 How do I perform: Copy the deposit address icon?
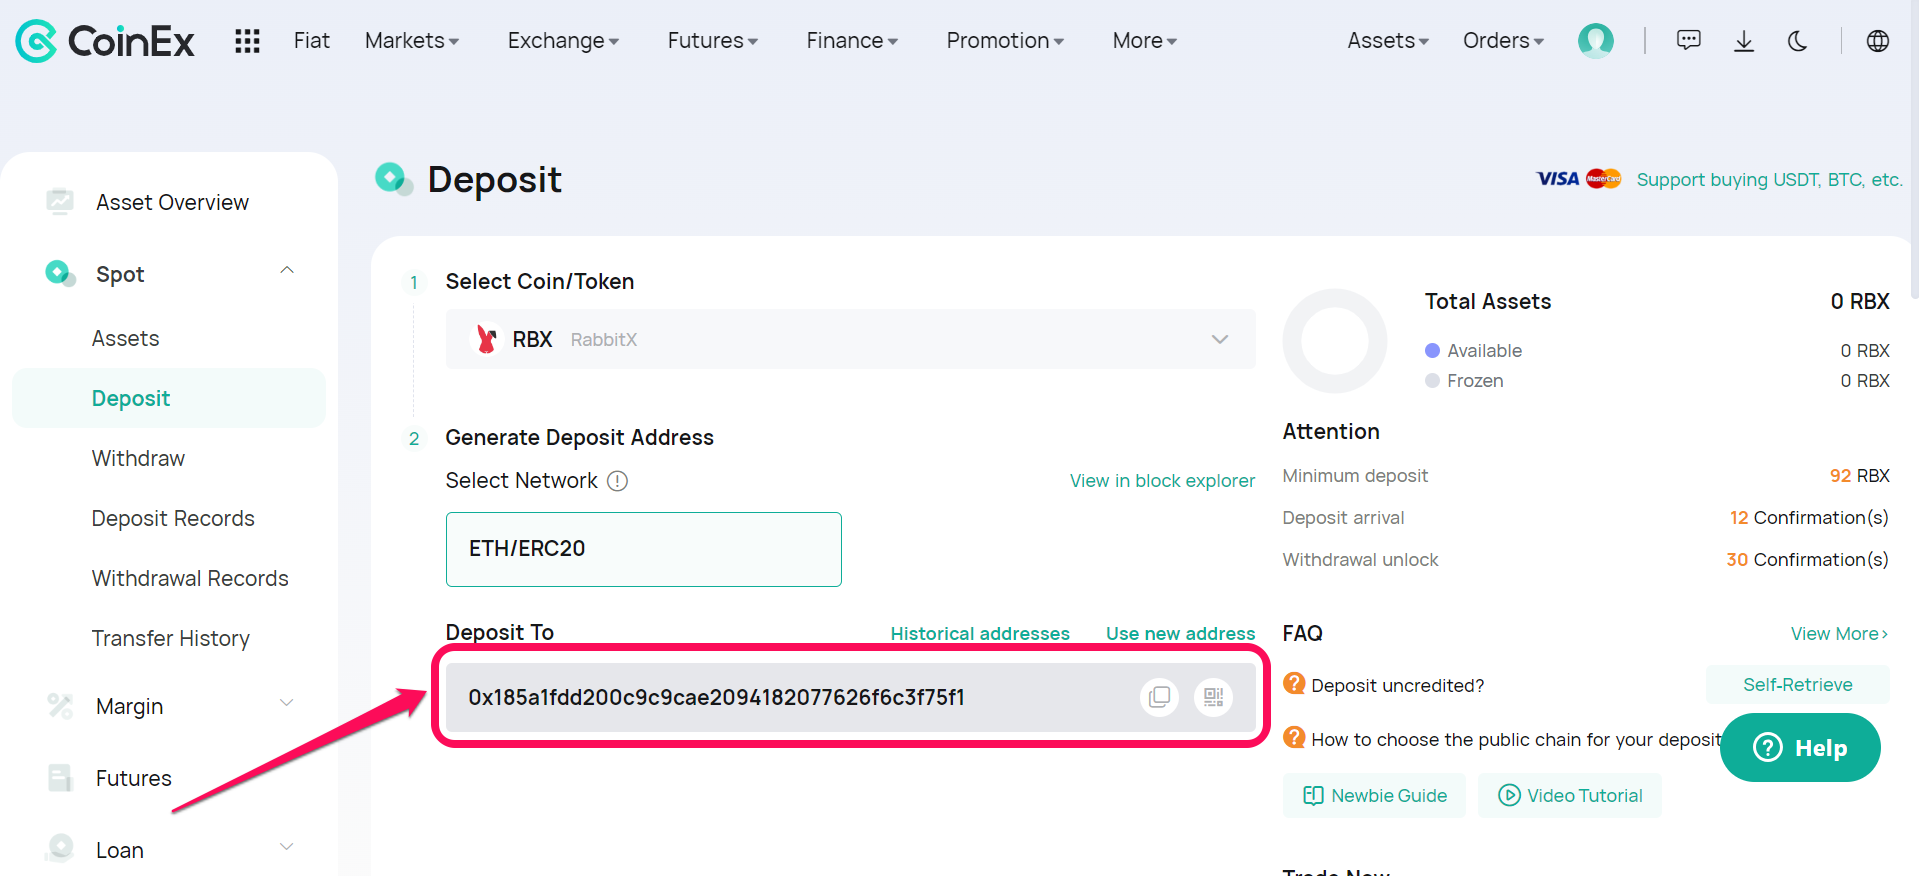1159,697
